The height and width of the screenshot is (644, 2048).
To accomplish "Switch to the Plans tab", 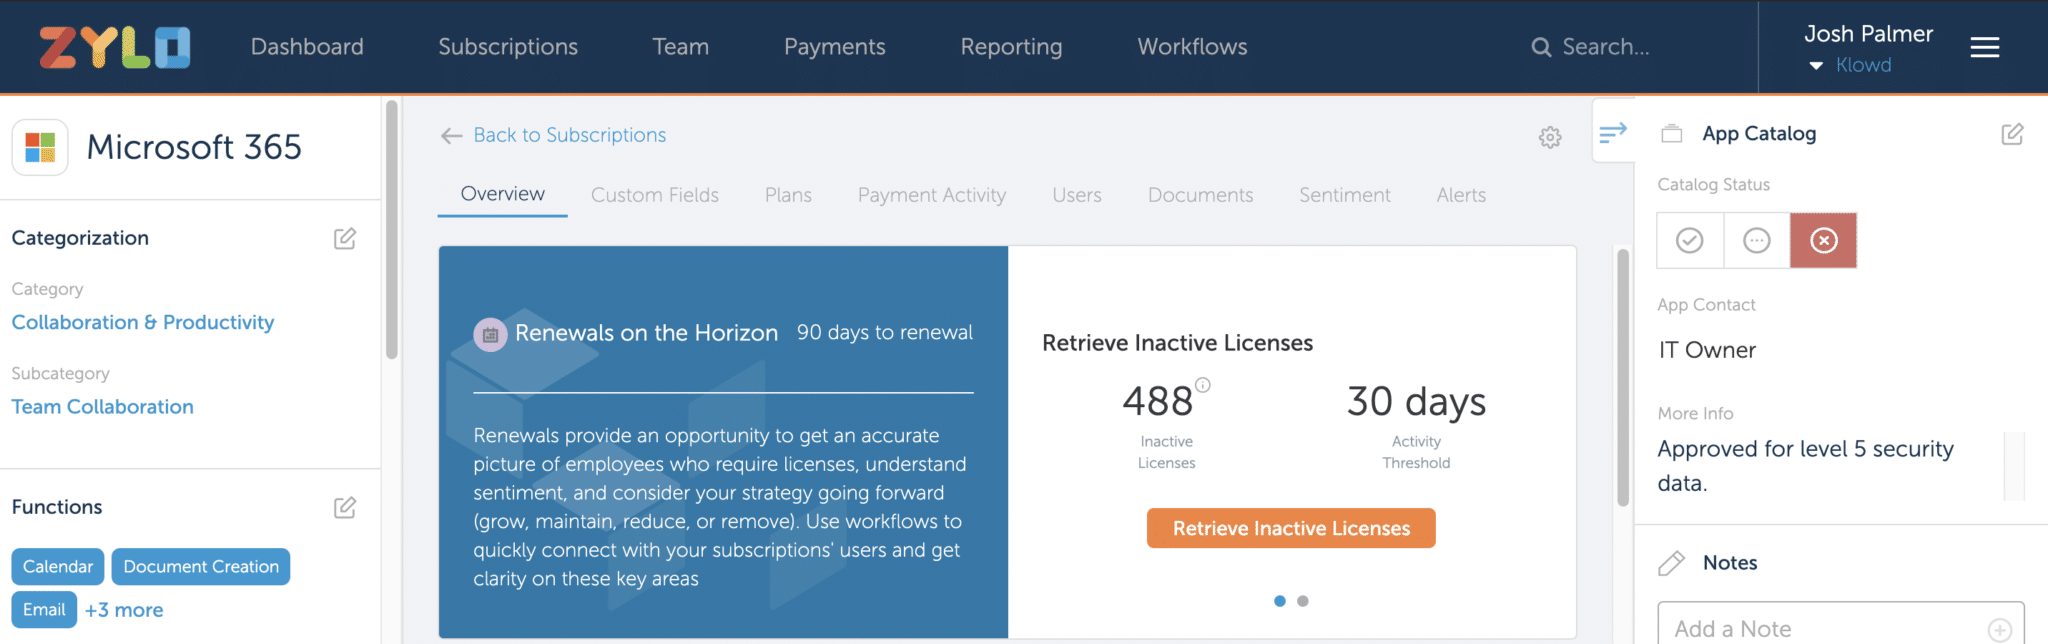I will point(788,195).
